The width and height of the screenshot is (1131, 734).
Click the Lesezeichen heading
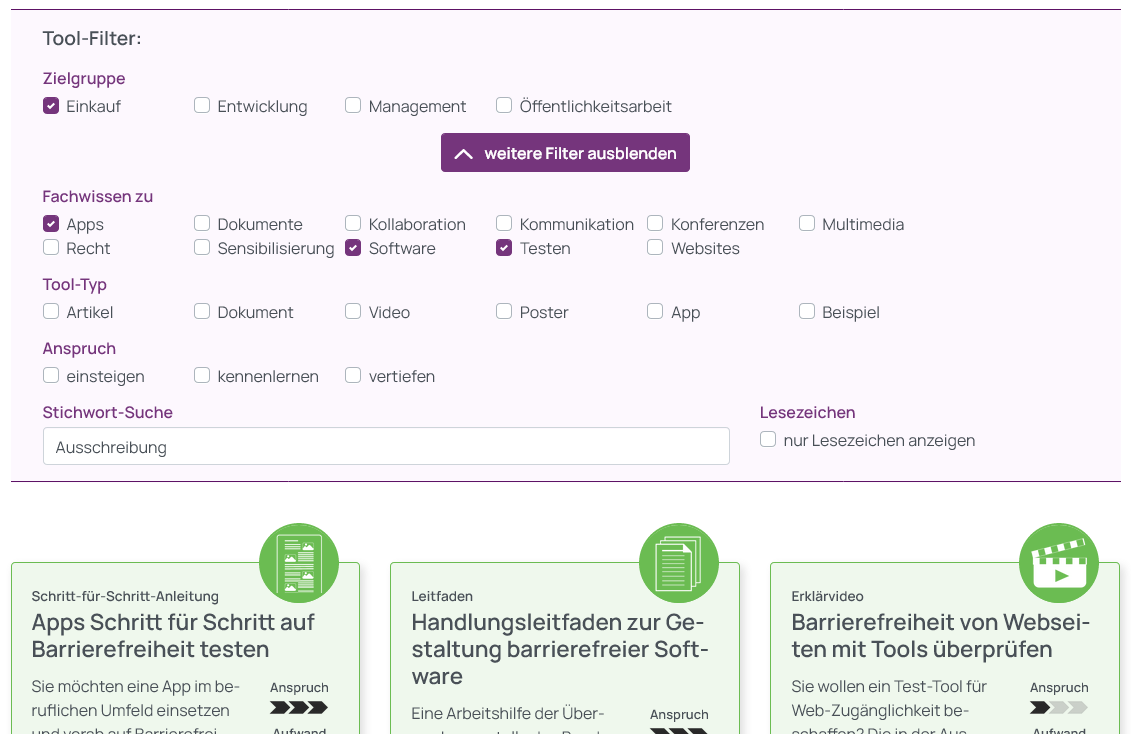pos(807,412)
